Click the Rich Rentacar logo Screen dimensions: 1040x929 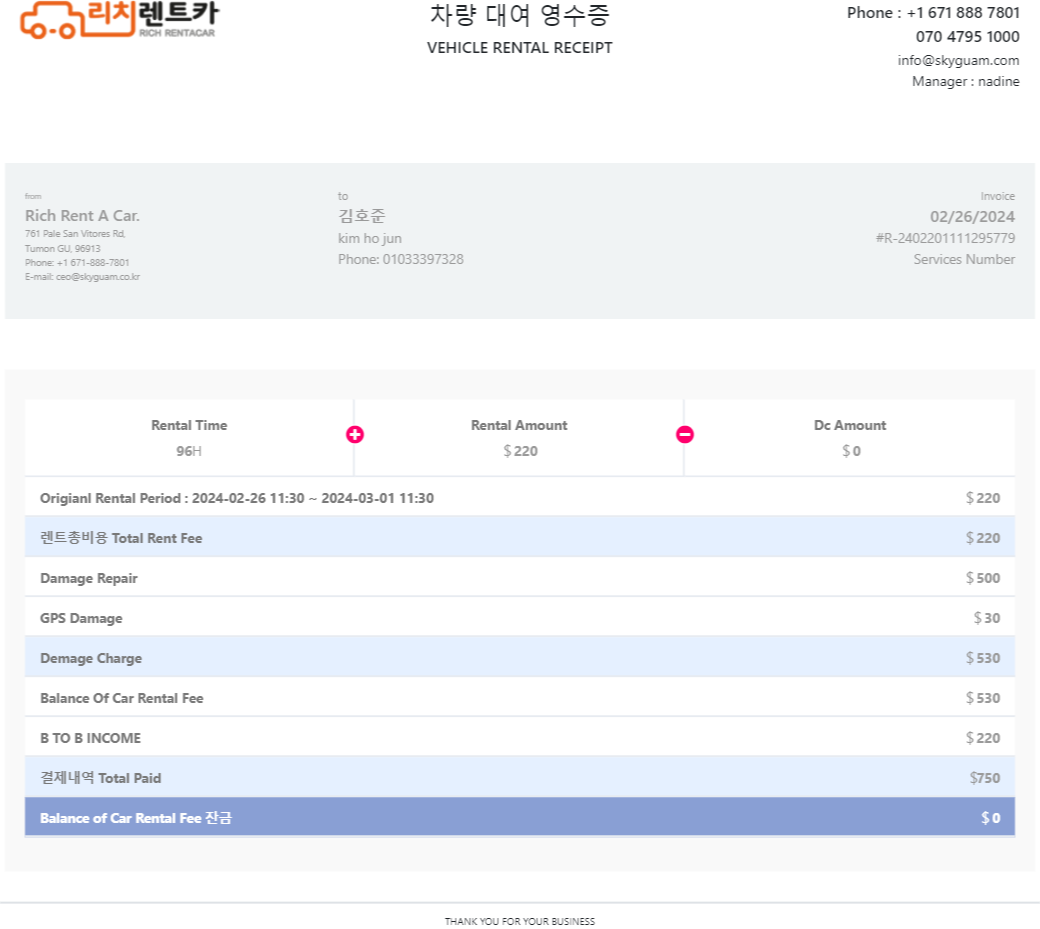(118, 20)
